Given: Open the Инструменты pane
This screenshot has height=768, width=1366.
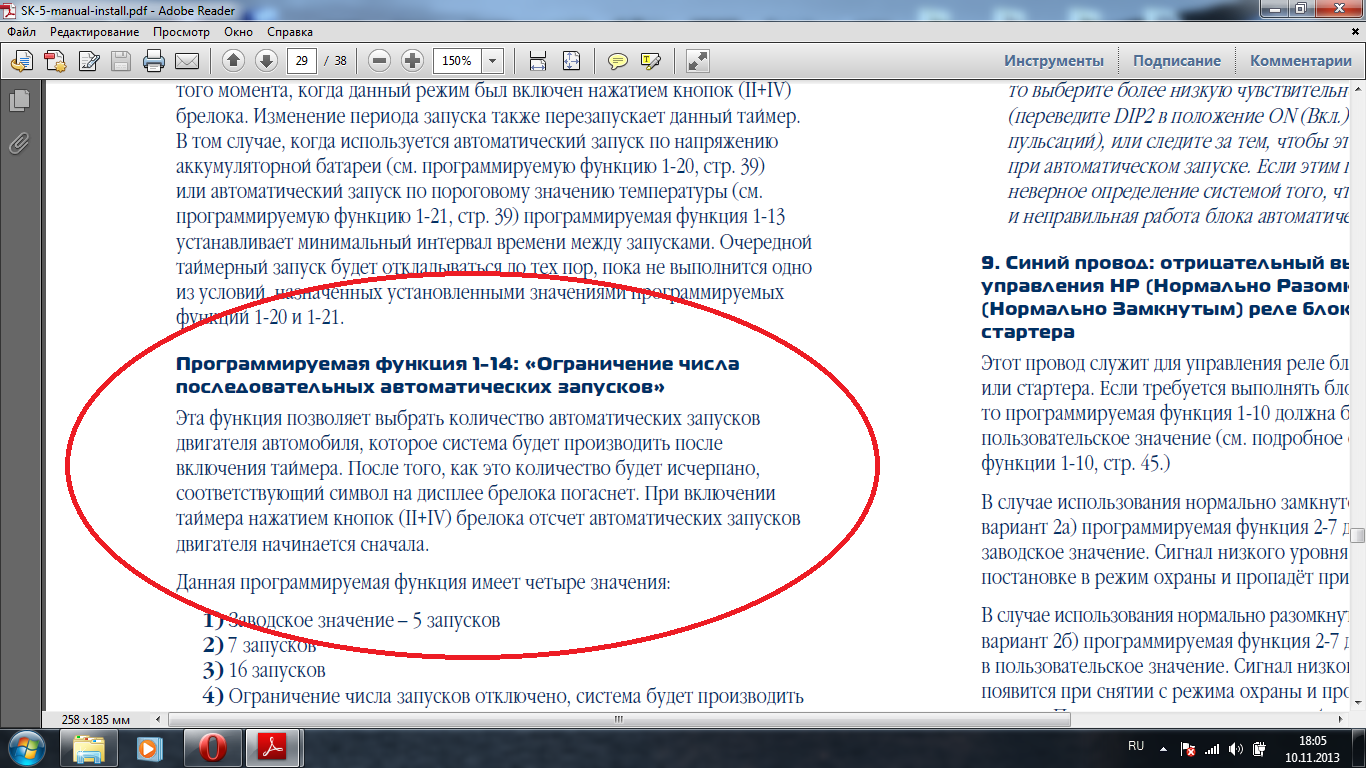Looking at the screenshot, I should coord(1054,61).
